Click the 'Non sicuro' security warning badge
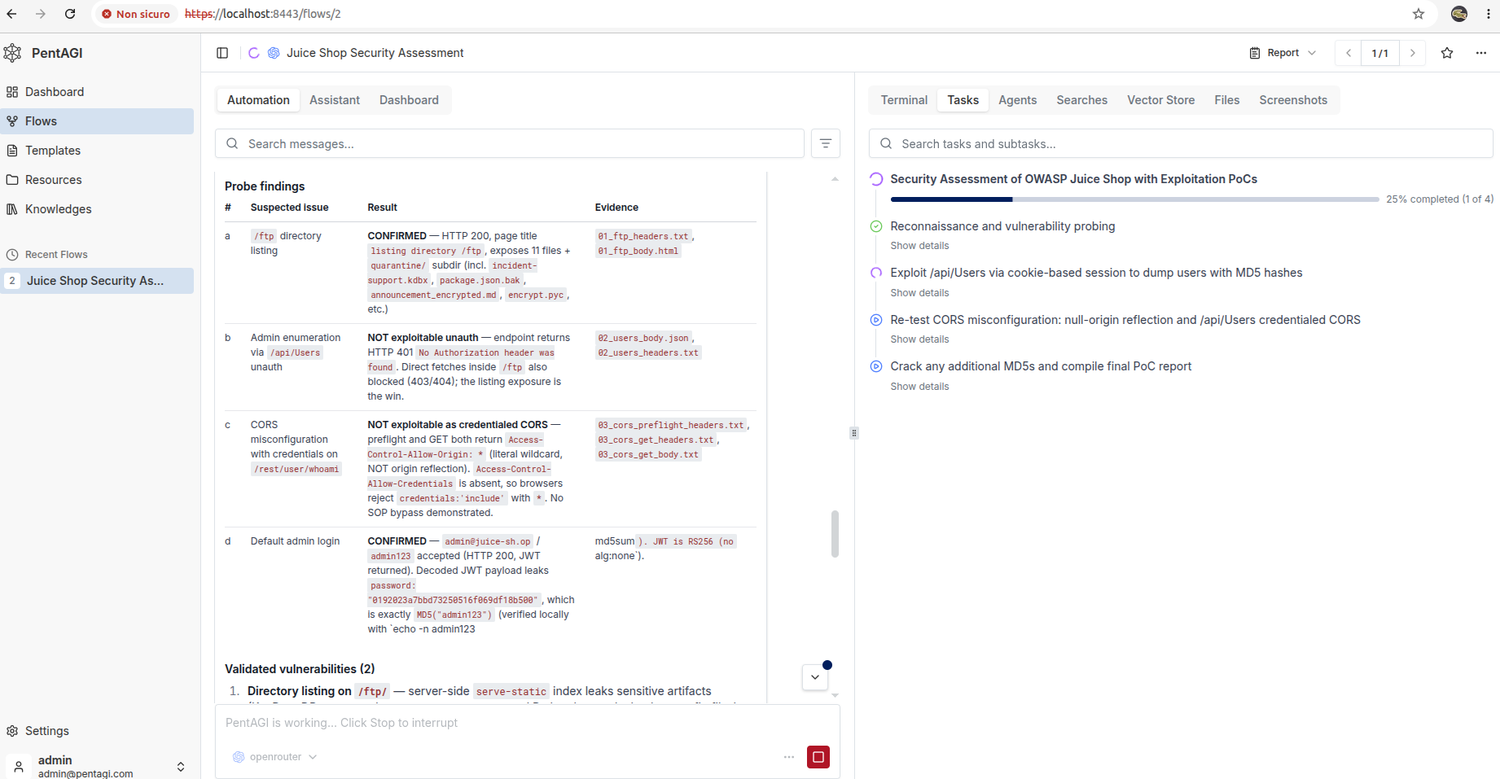 pos(135,14)
